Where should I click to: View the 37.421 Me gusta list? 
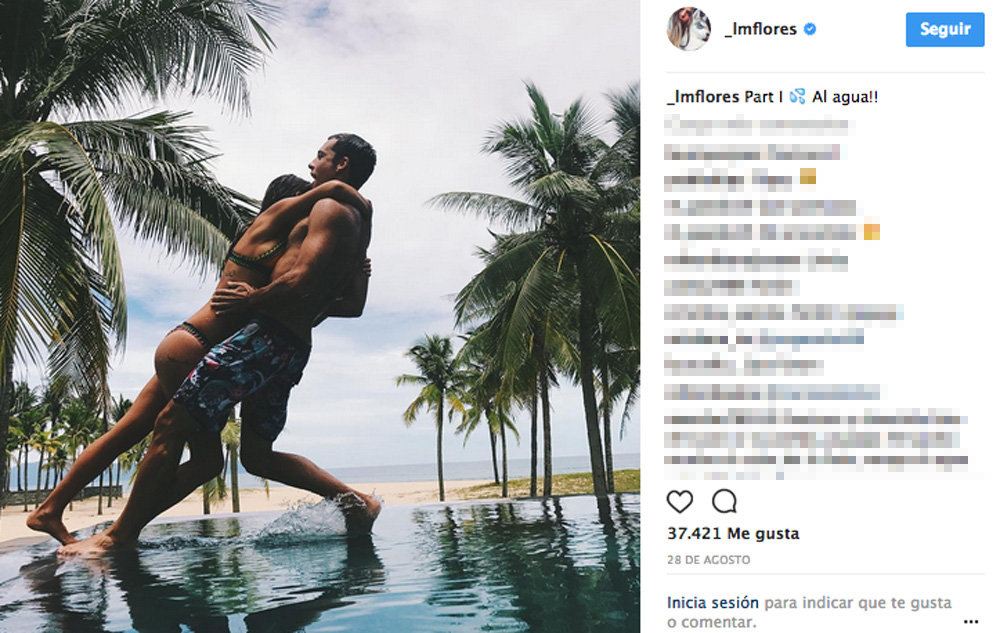click(733, 534)
